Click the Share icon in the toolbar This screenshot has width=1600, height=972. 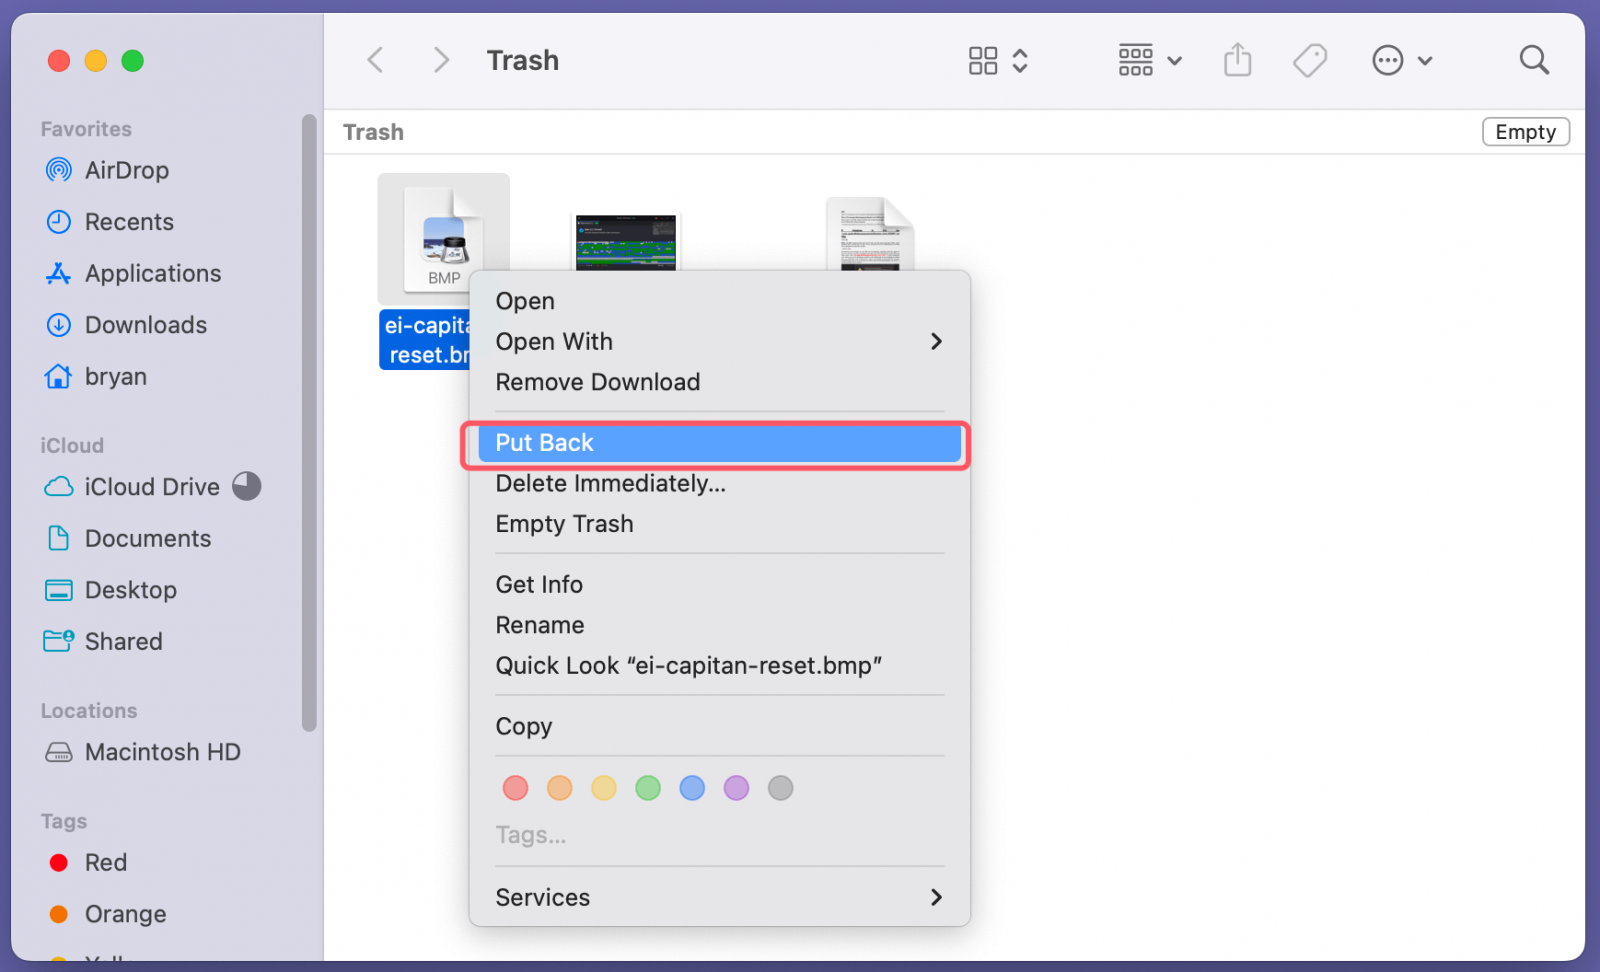click(x=1237, y=61)
